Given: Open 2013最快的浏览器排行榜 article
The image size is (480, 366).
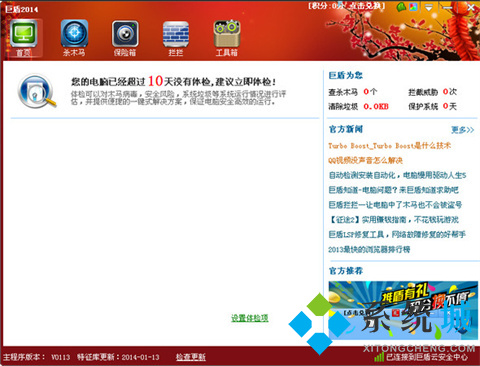Looking at the screenshot, I should click(x=369, y=249).
